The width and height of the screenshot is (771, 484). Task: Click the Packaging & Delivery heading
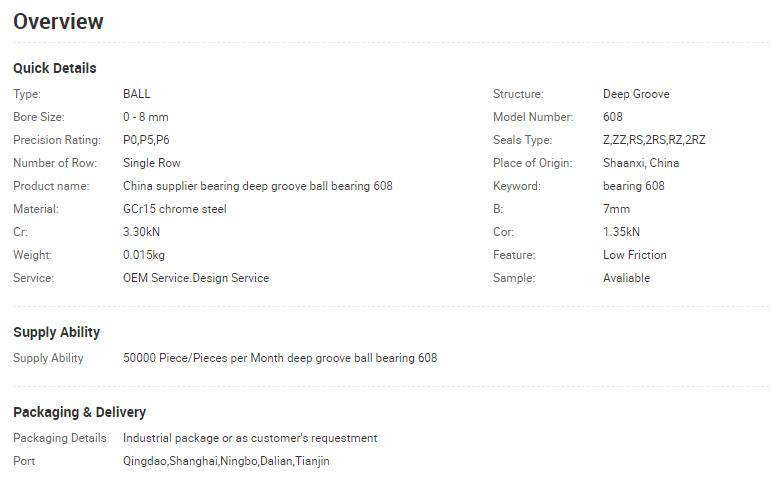tap(79, 412)
